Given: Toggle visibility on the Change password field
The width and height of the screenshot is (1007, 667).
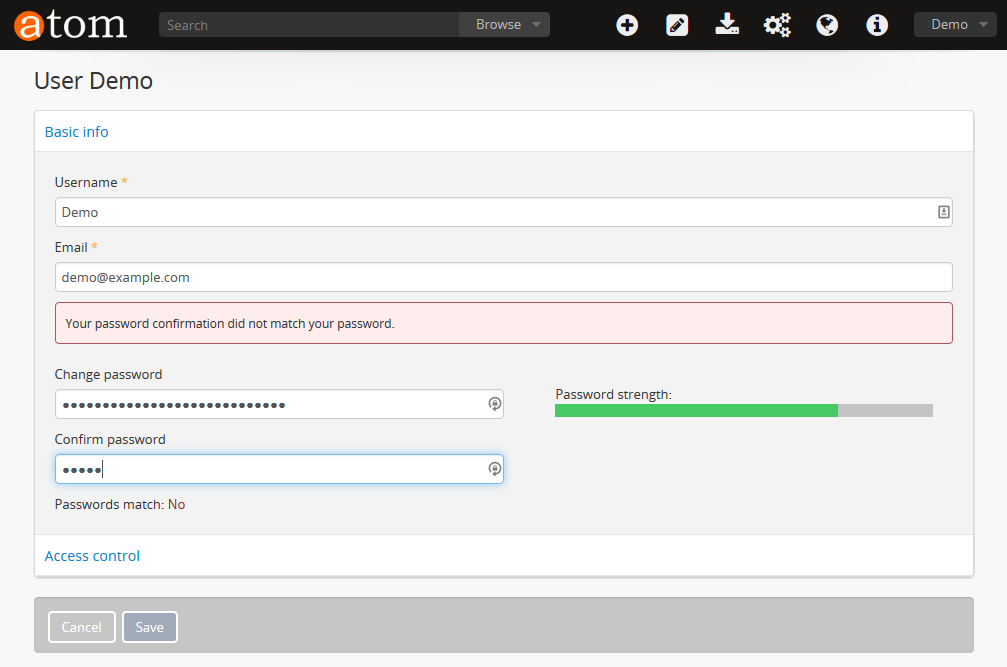Looking at the screenshot, I should (x=495, y=403).
